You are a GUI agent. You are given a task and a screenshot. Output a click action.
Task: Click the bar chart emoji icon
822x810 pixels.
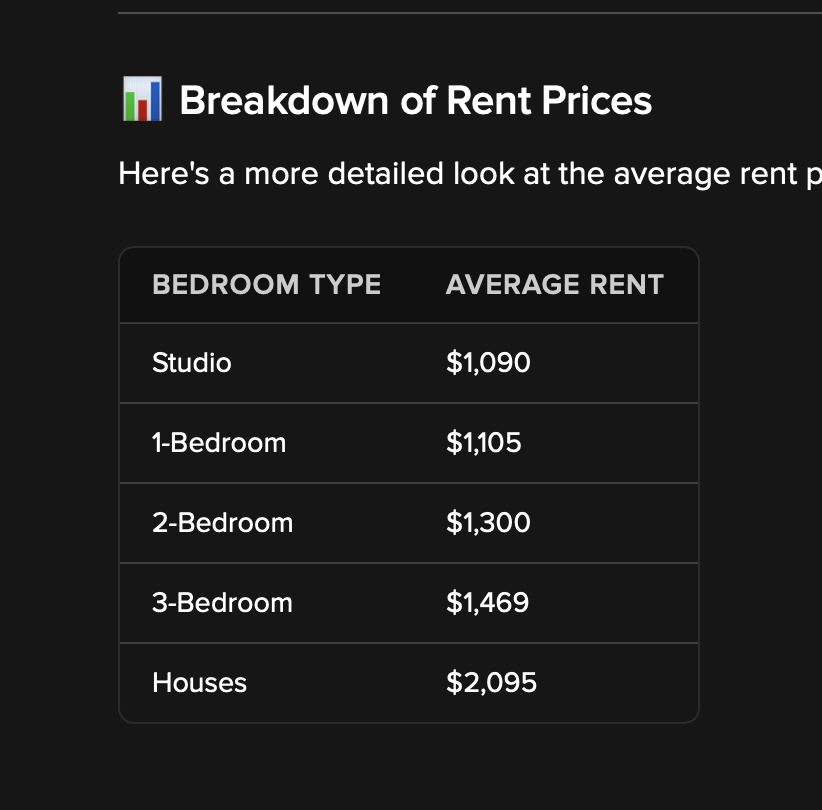pos(142,99)
